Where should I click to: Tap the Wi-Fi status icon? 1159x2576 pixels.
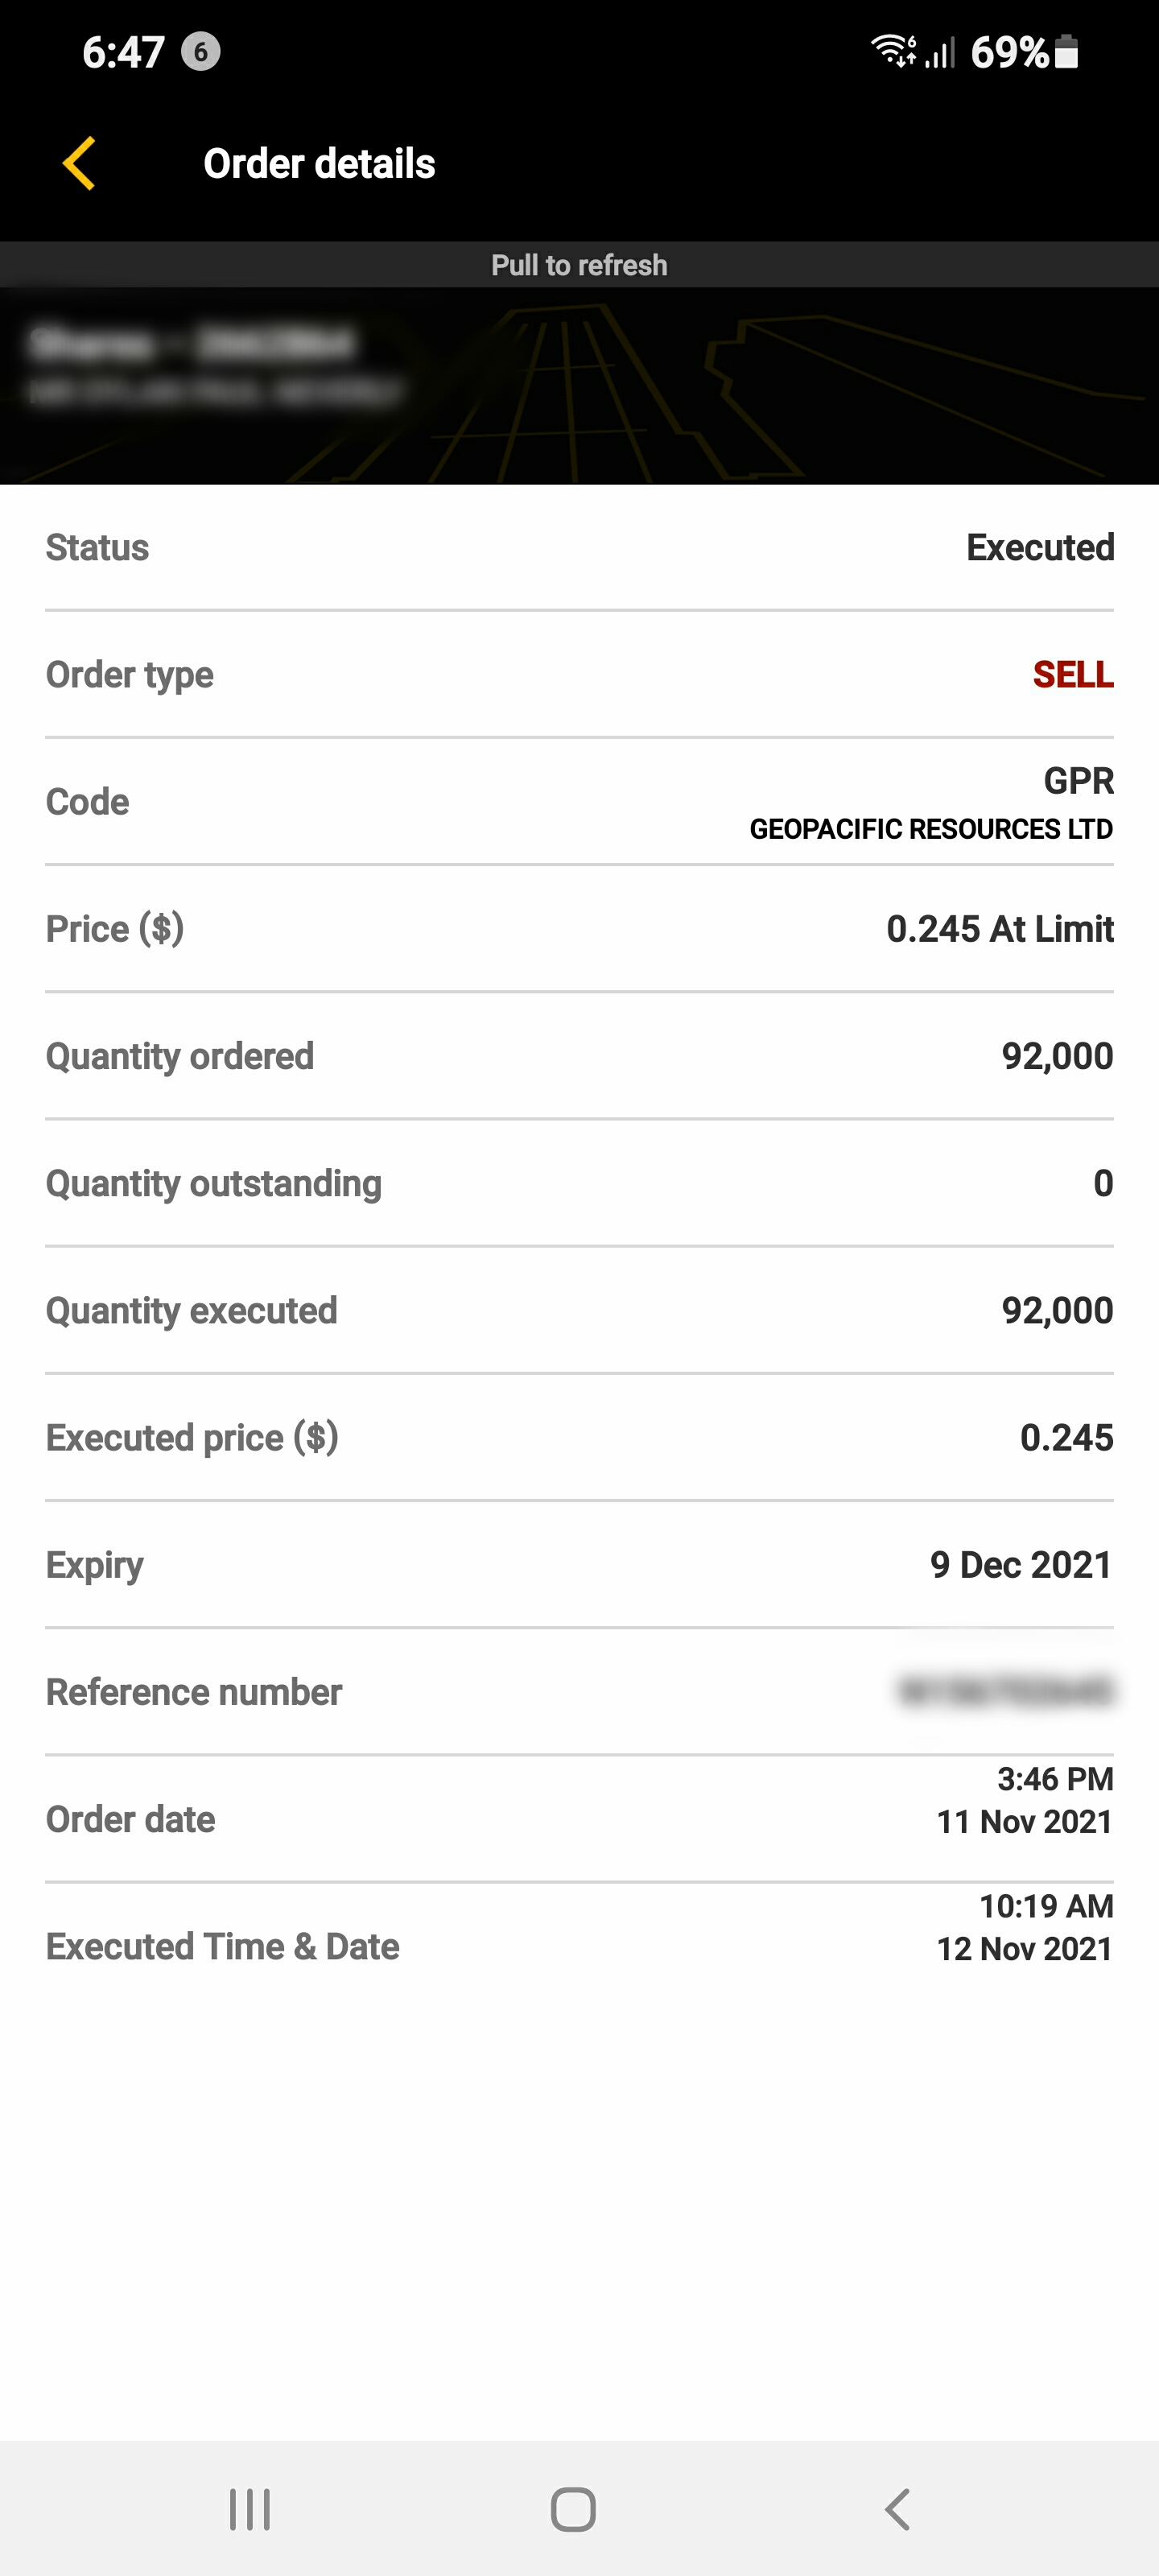(893, 51)
